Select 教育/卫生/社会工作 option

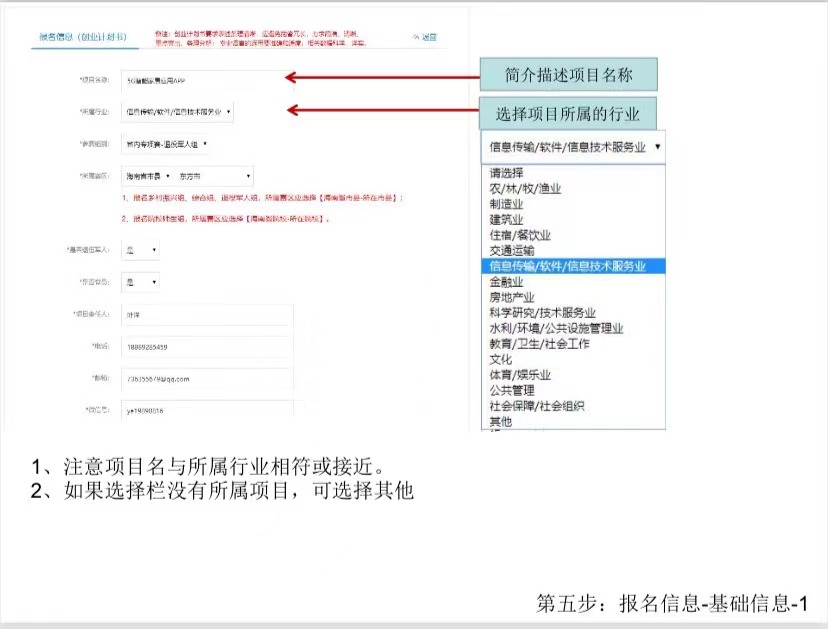pos(539,344)
